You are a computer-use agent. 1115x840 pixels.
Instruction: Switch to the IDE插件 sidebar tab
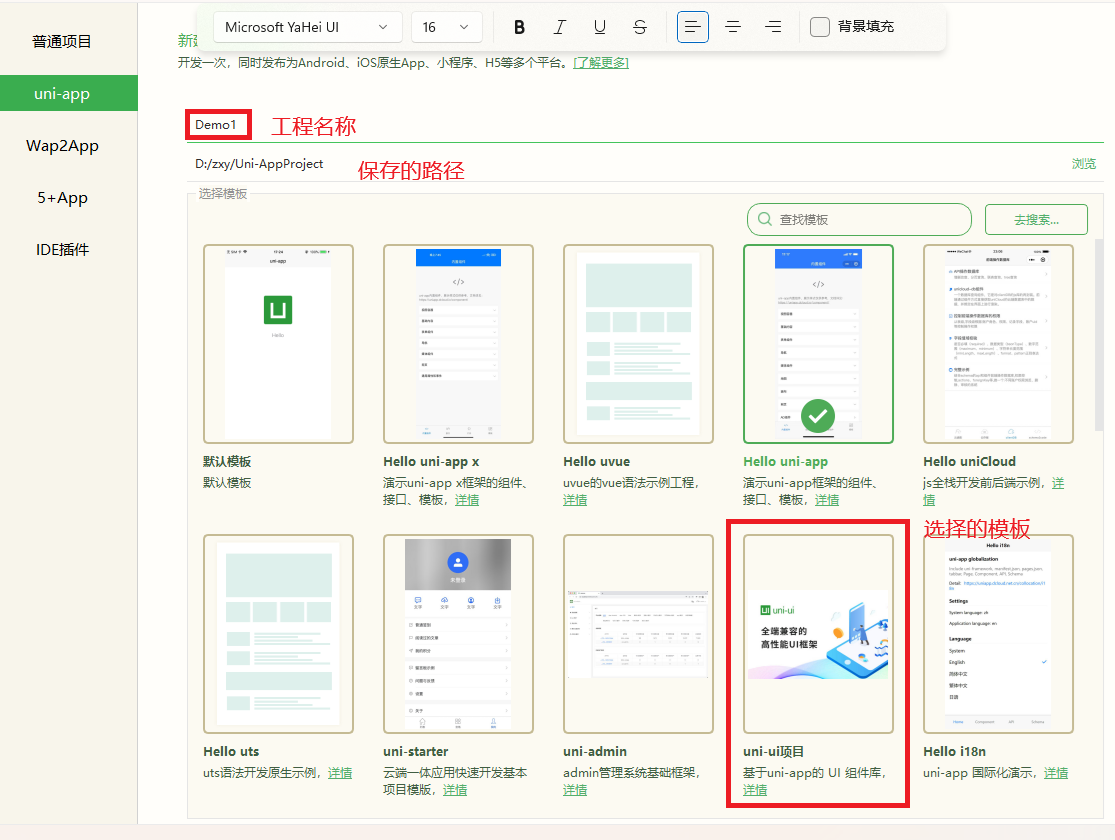click(x=63, y=249)
